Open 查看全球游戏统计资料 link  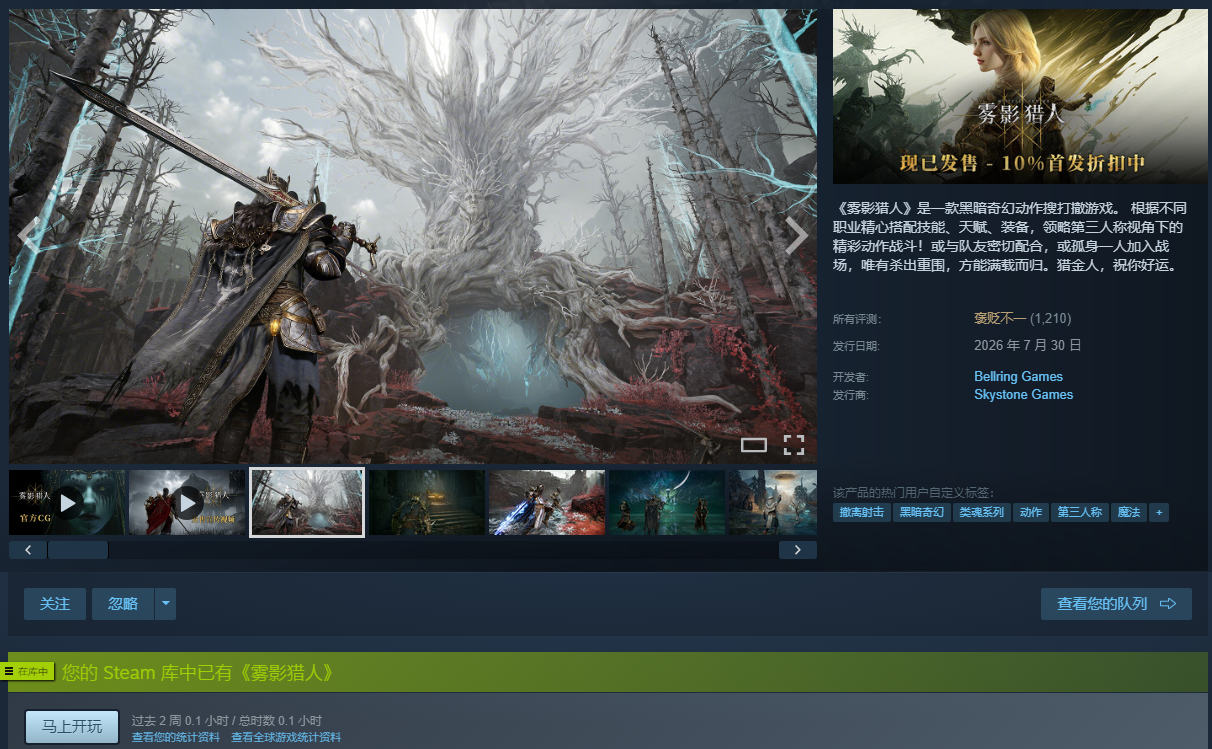click(286, 737)
